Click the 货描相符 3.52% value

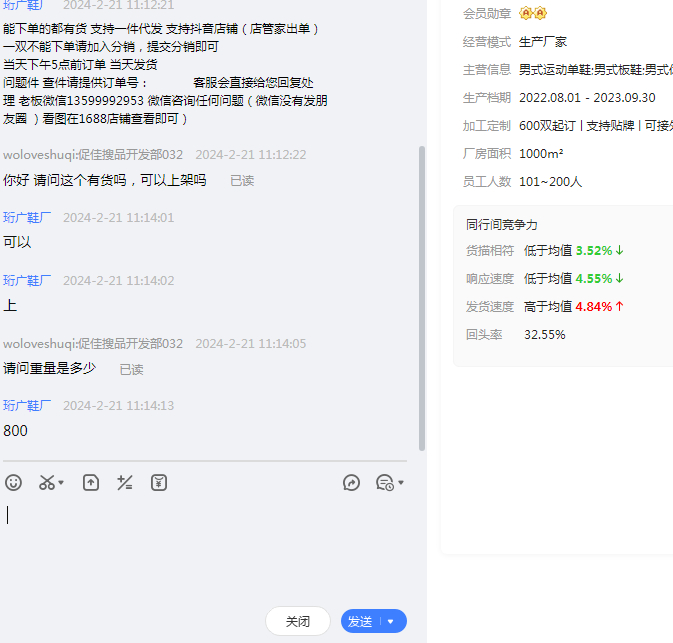[593, 250]
